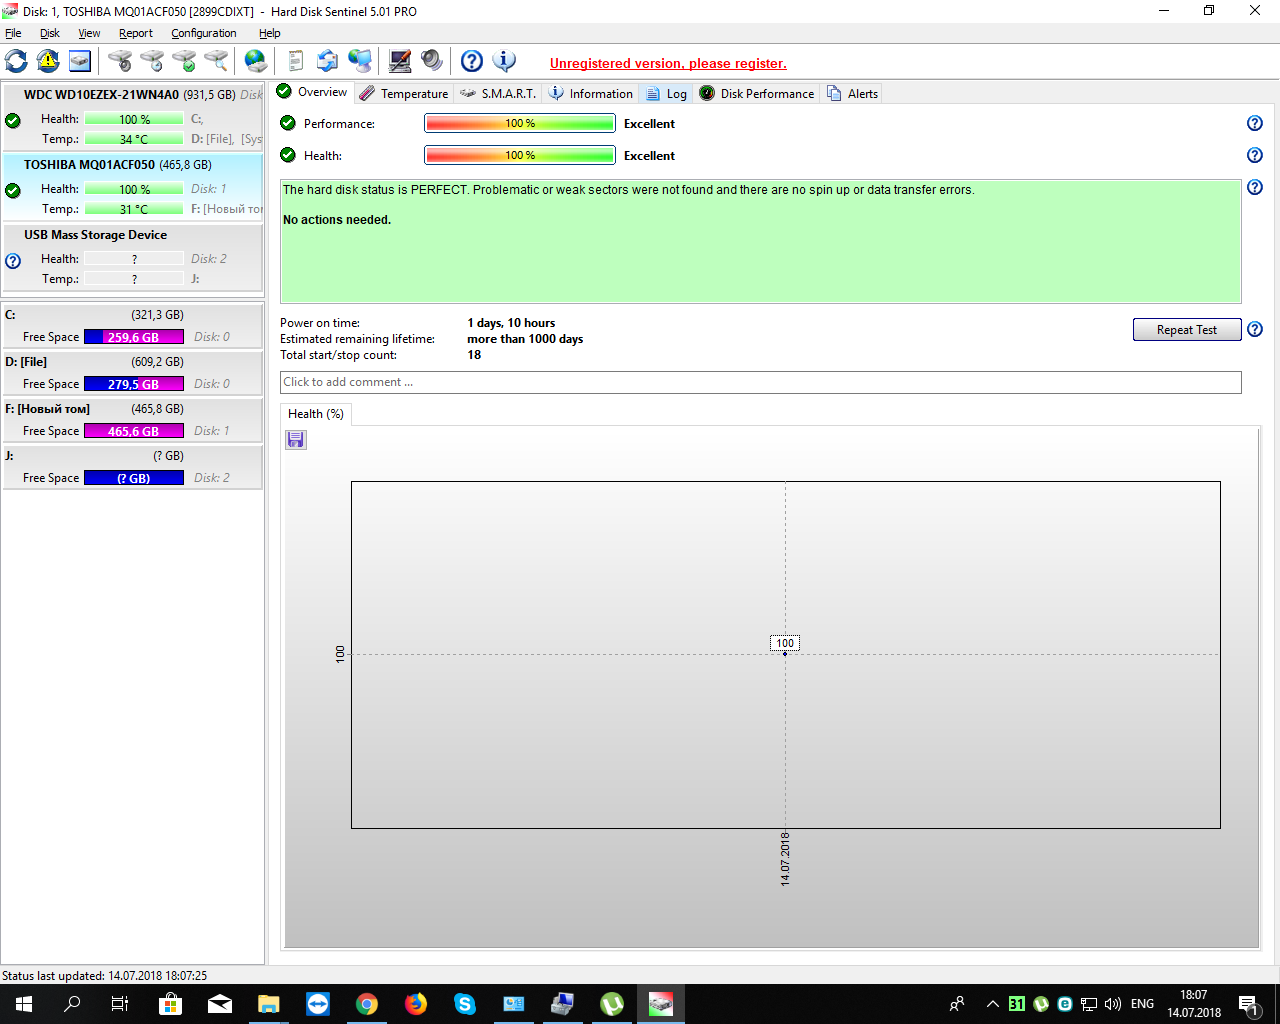1280x1024 pixels.
Task: Click the blue question mark help toolbar icon
Action: (x=472, y=61)
